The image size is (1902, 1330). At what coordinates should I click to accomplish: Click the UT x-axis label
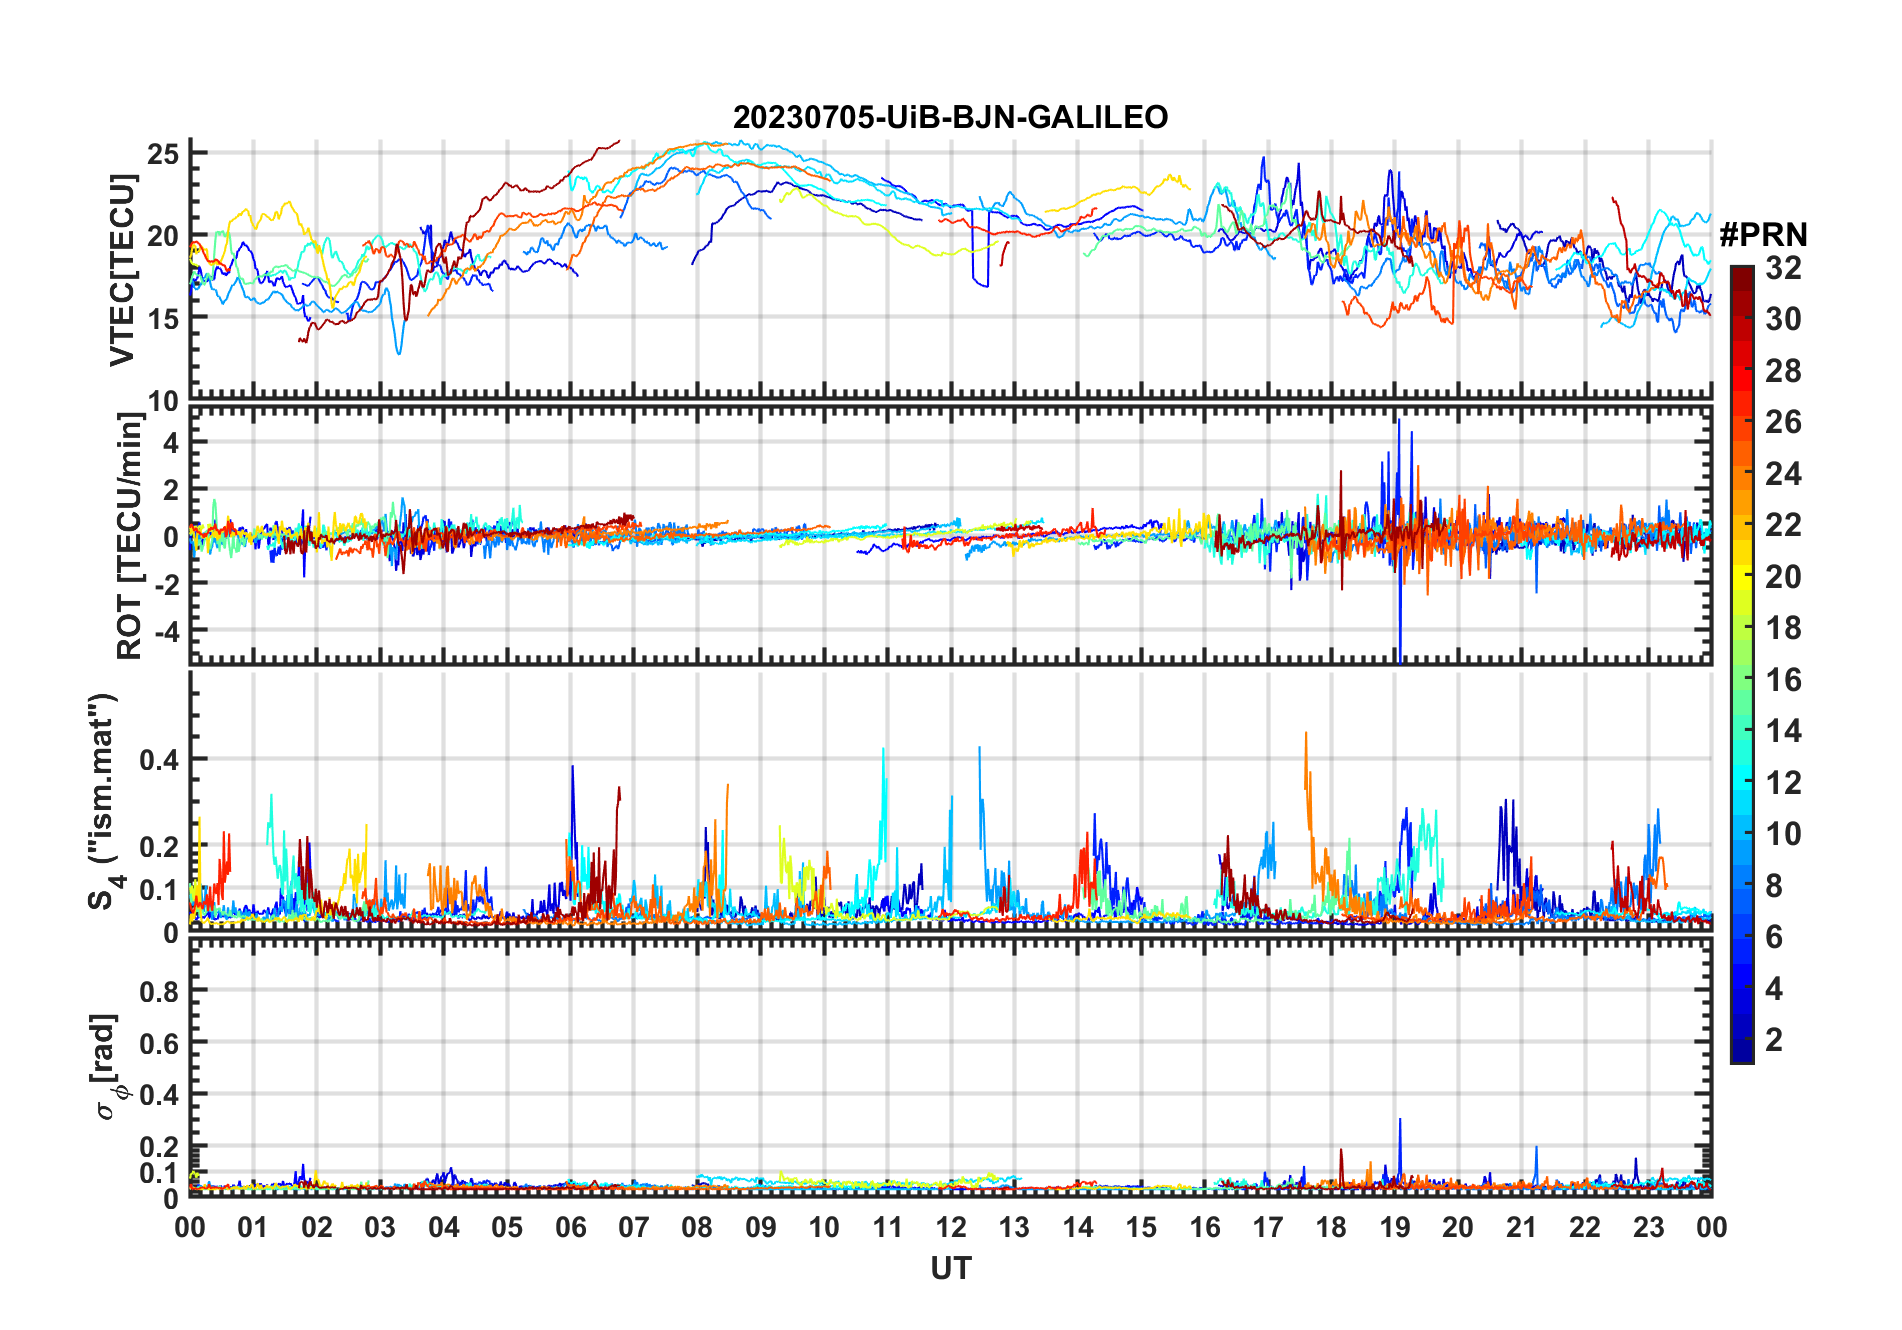[951, 1268]
